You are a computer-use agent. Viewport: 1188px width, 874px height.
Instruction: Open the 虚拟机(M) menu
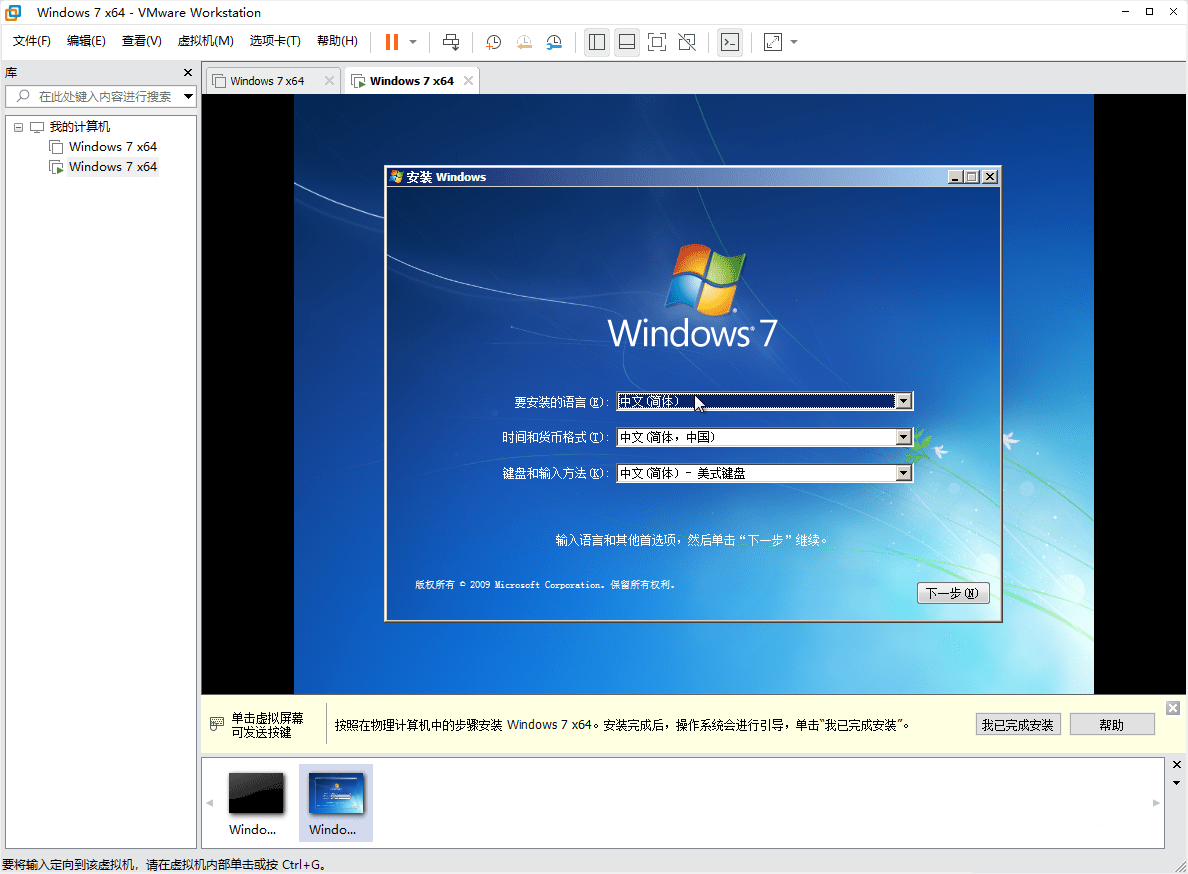pyautogui.click(x=205, y=41)
